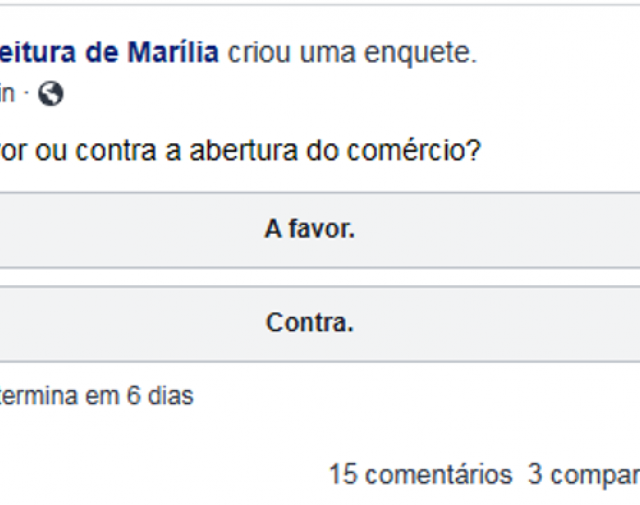Open the Prefeitura de Marília page link
The height and width of the screenshot is (505, 640).
point(109,52)
